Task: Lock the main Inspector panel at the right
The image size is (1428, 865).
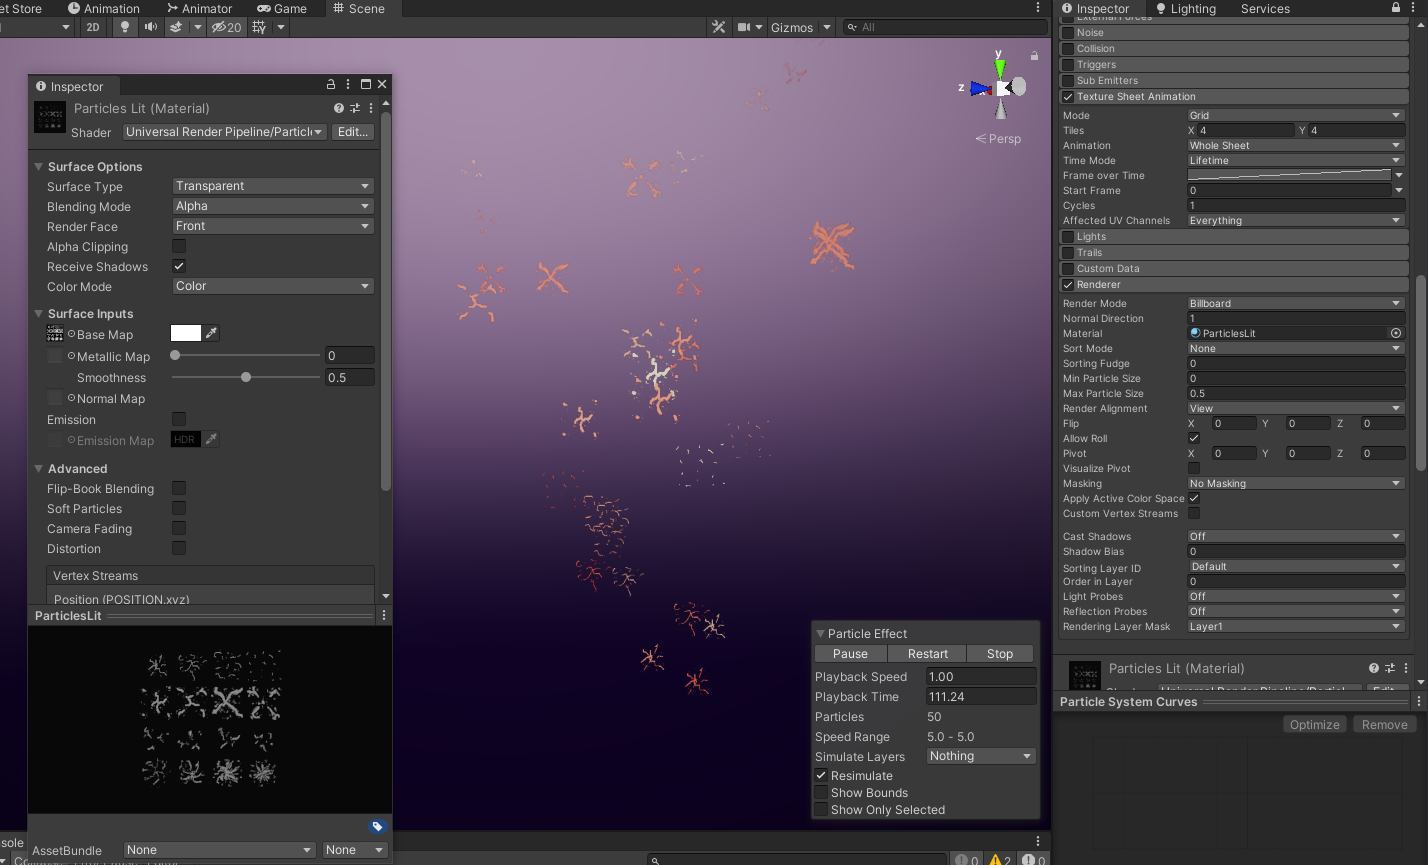Action: pyautogui.click(x=1396, y=8)
